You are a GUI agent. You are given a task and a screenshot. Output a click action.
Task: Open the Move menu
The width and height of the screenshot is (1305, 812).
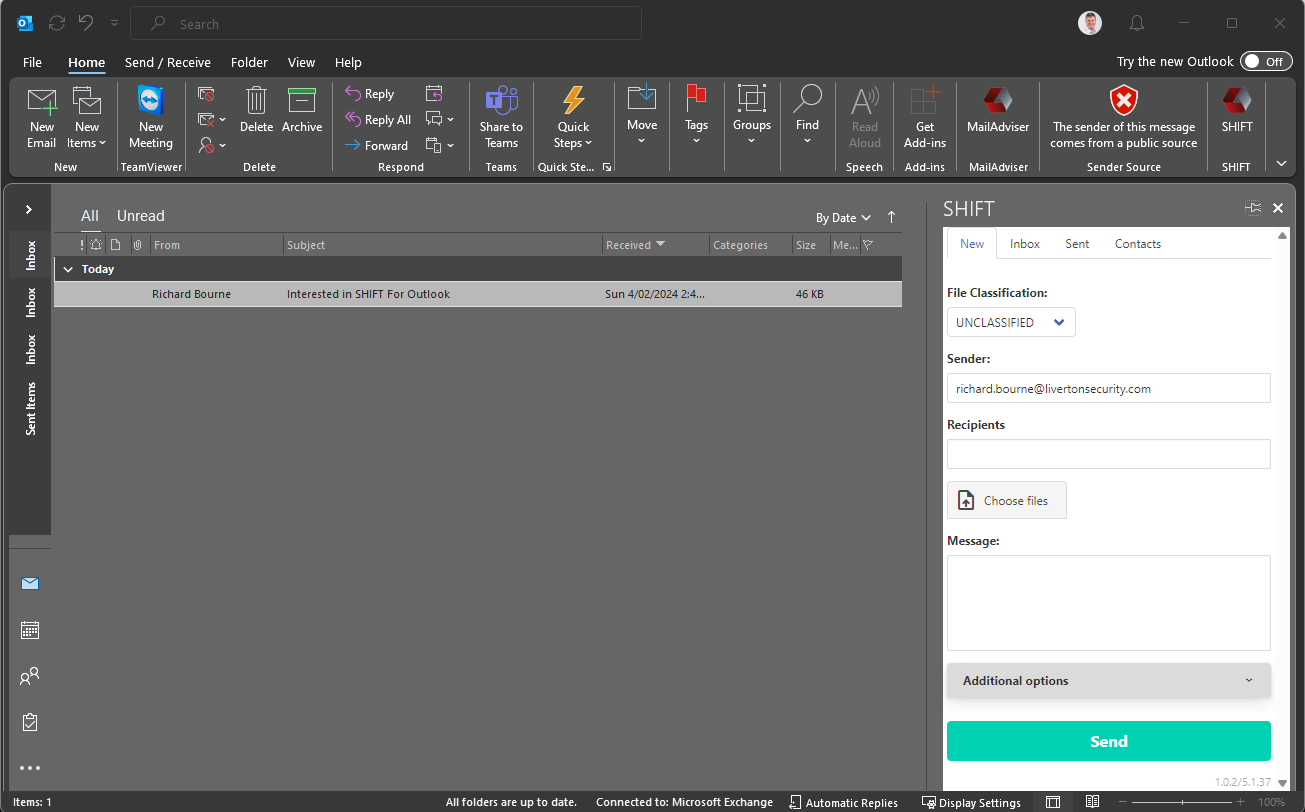coord(642,116)
